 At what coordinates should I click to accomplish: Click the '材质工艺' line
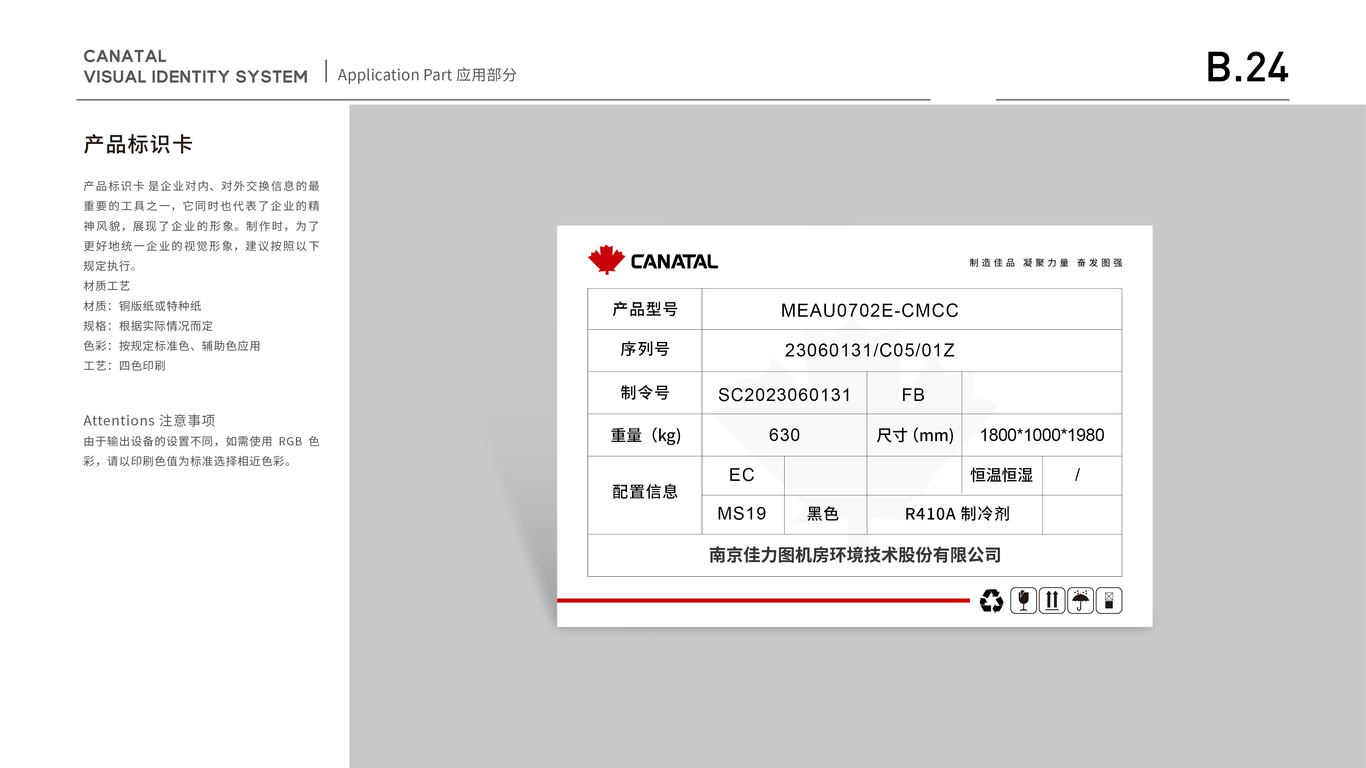[107, 286]
